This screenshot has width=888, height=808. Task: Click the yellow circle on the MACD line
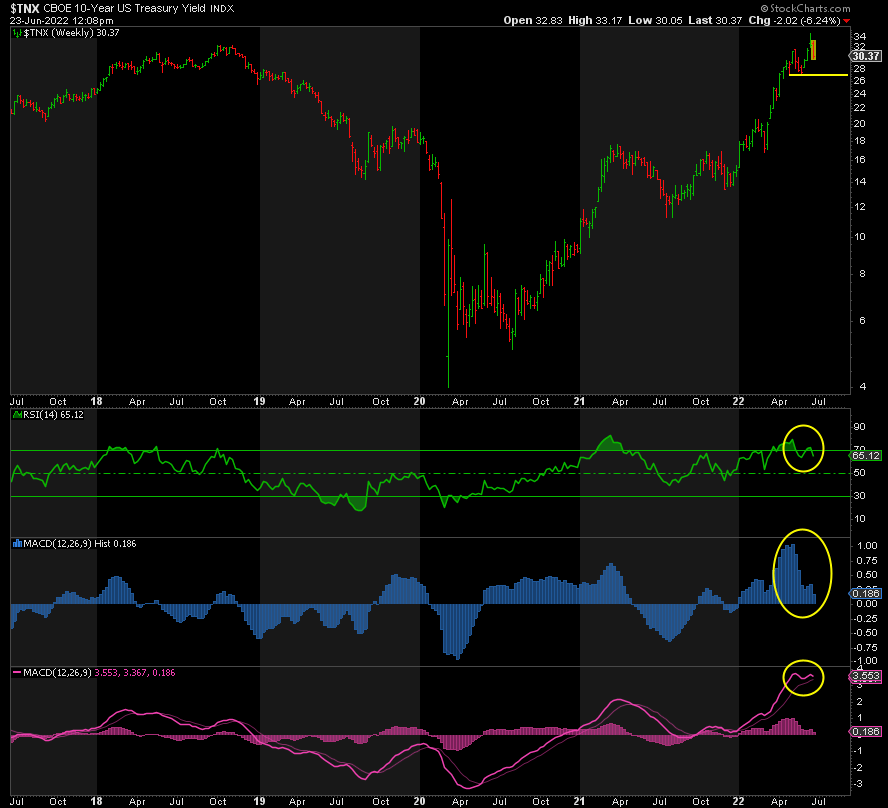(x=803, y=678)
